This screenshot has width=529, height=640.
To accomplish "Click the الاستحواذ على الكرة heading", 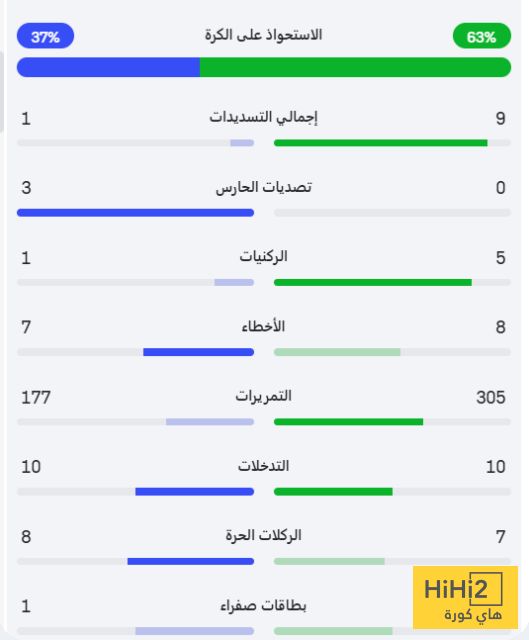I will click(x=263, y=35).
